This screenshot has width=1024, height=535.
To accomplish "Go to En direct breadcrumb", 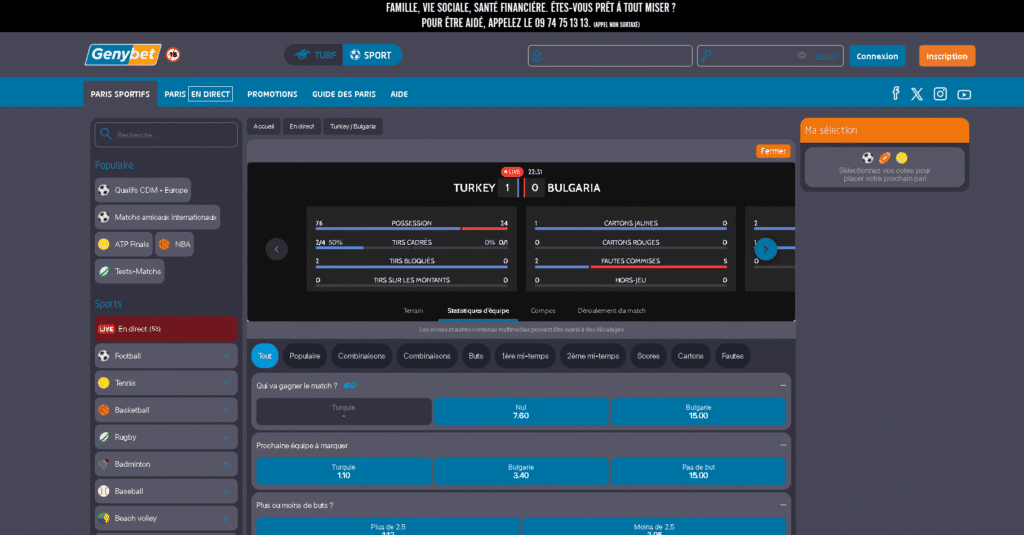I will click(x=302, y=127).
